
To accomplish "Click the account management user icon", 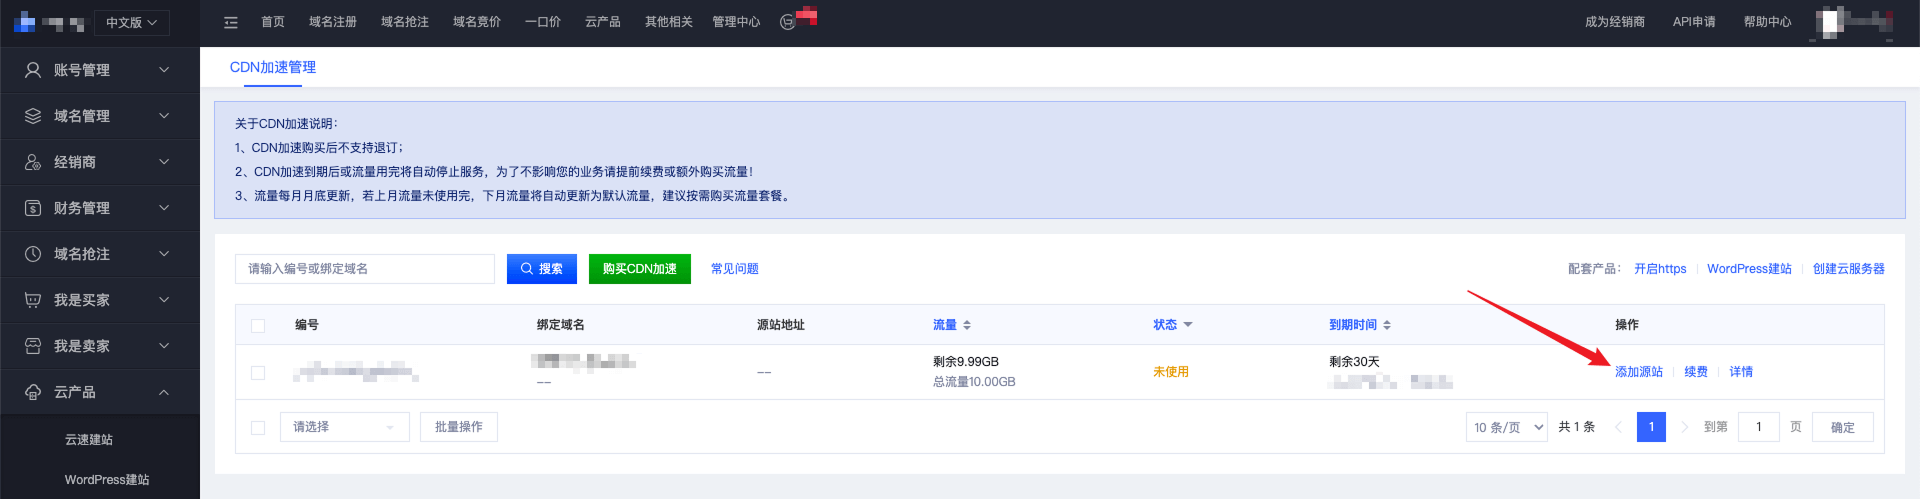I will click(33, 70).
